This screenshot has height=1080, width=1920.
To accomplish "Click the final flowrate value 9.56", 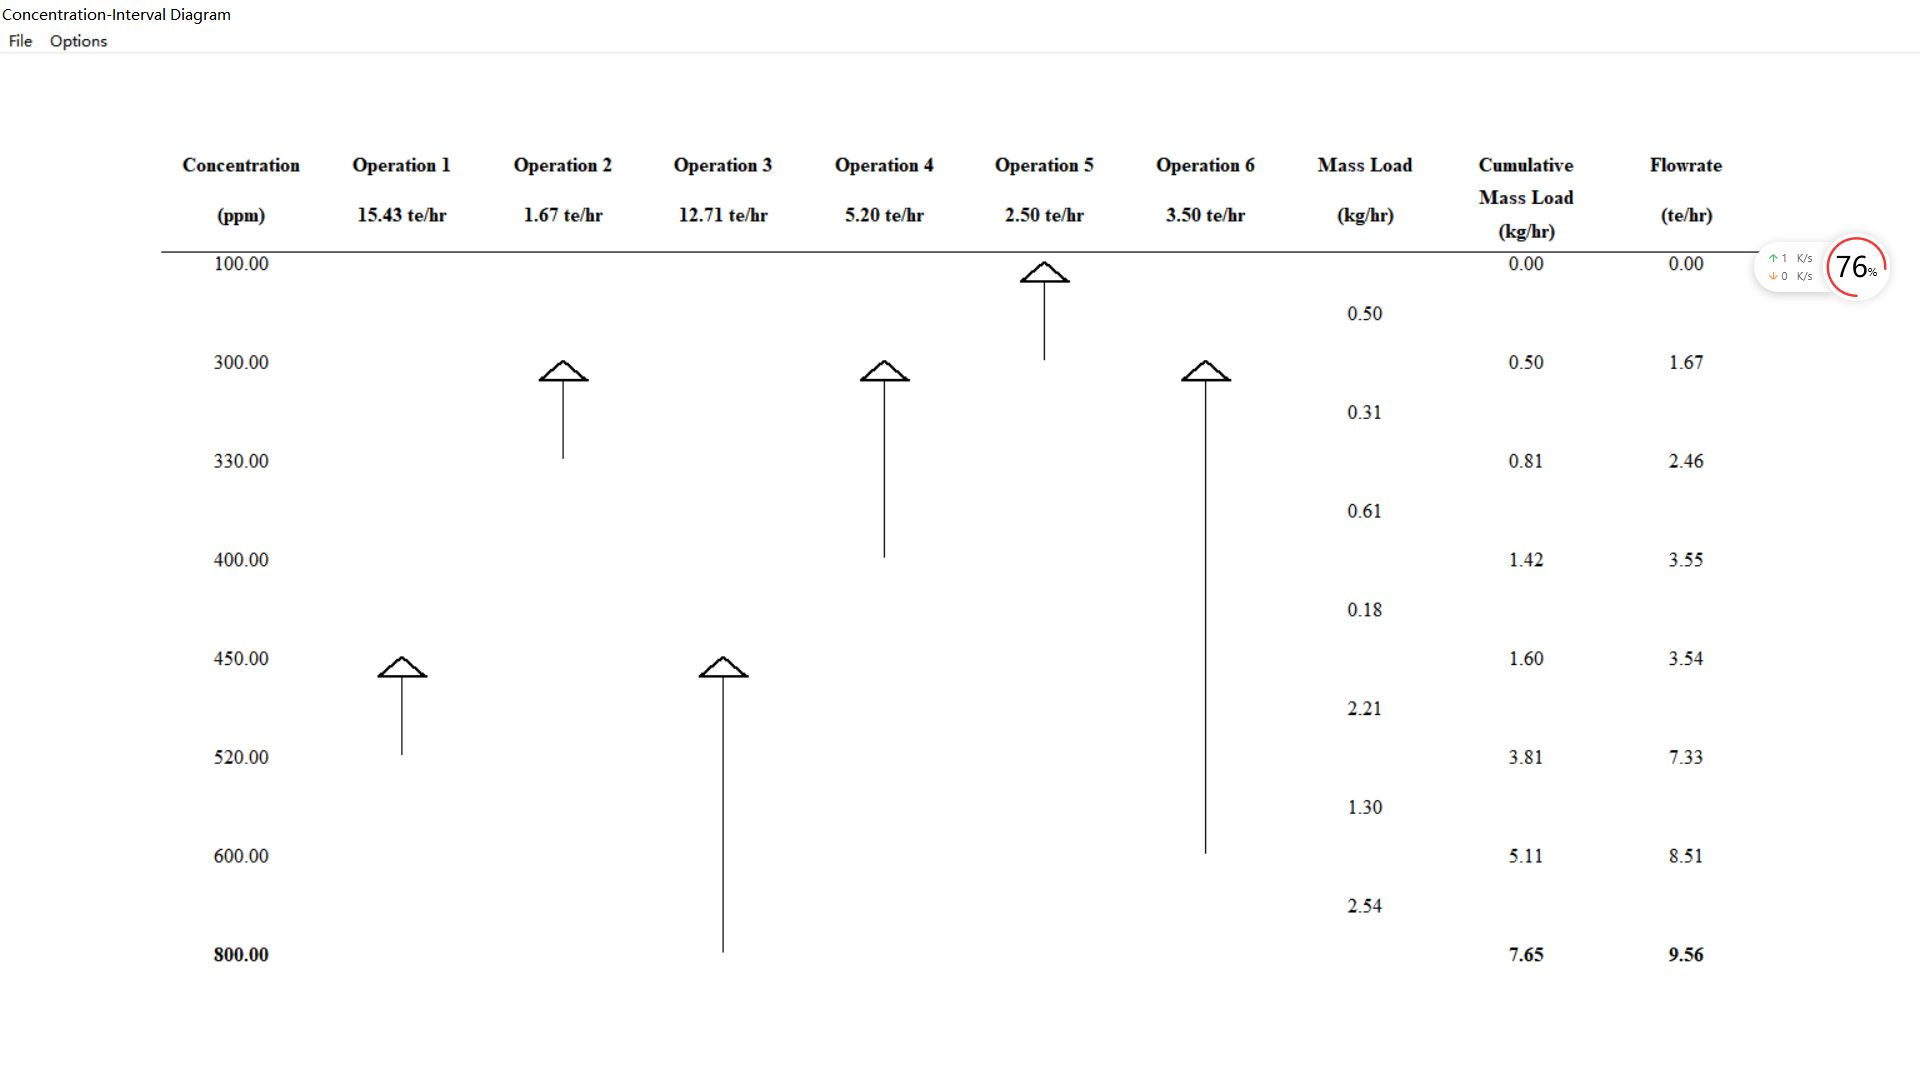I will pyautogui.click(x=1685, y=954).
